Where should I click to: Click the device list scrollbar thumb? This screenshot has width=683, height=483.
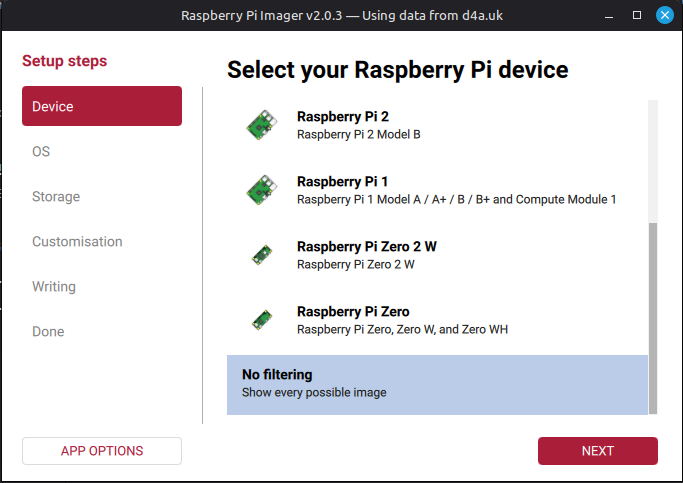(x=653, y=316)
